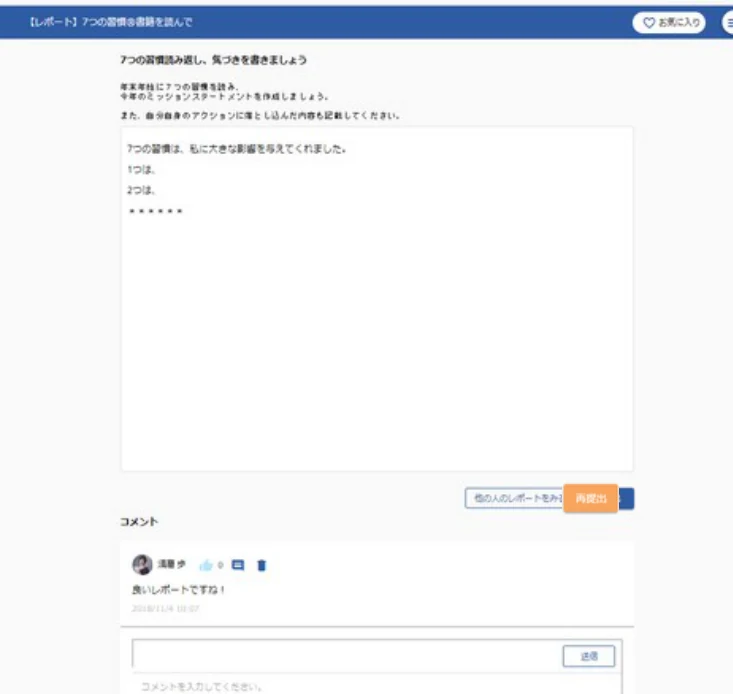Click the like count next to thumbs-up
This screenshot has height=694, width=733.
220,565
